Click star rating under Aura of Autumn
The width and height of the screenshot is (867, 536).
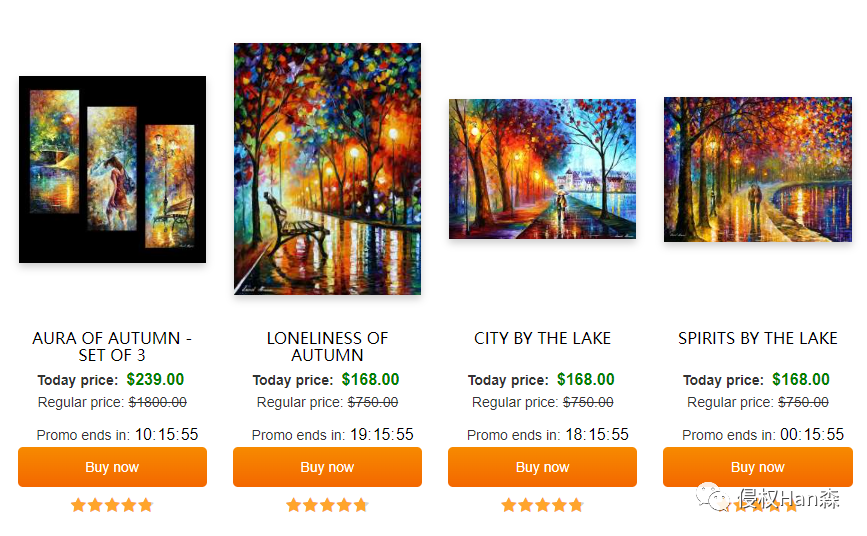[x=112, y=505]
